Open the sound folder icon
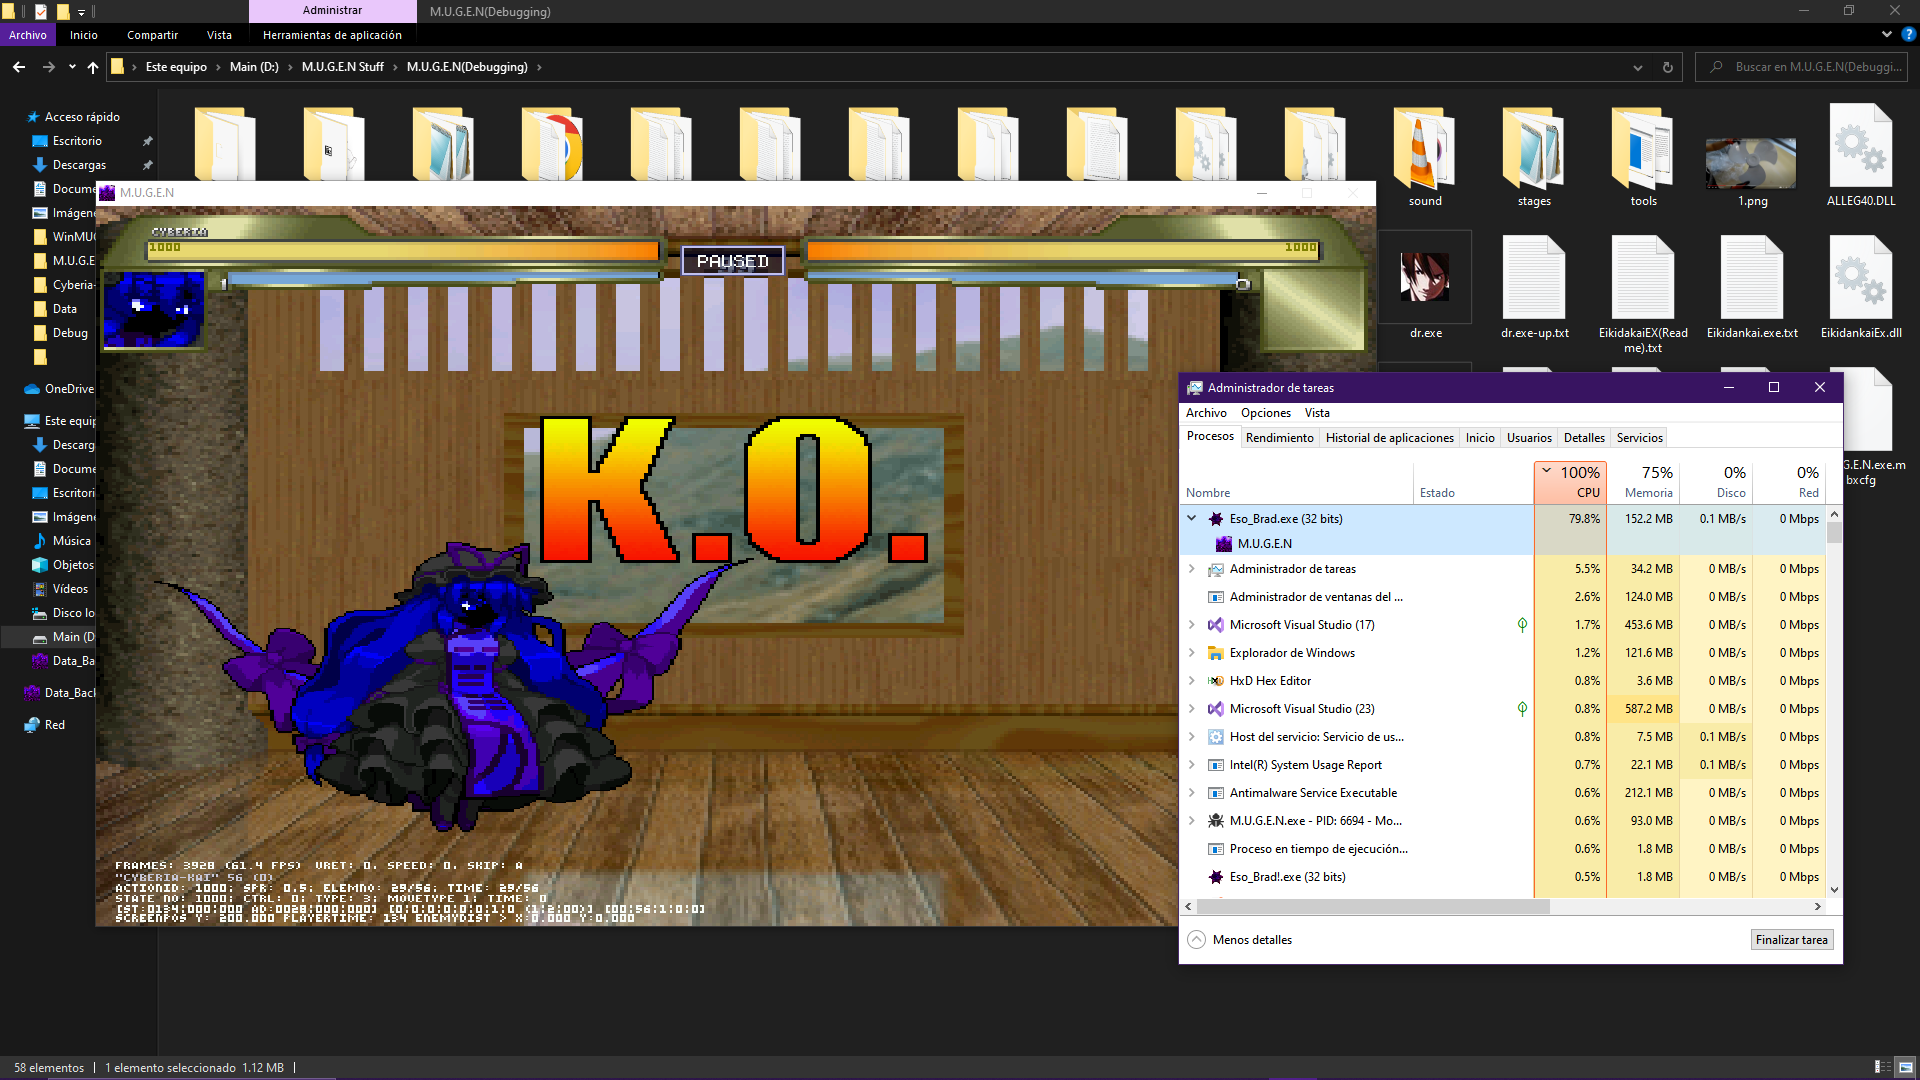 click(1424, 148)
